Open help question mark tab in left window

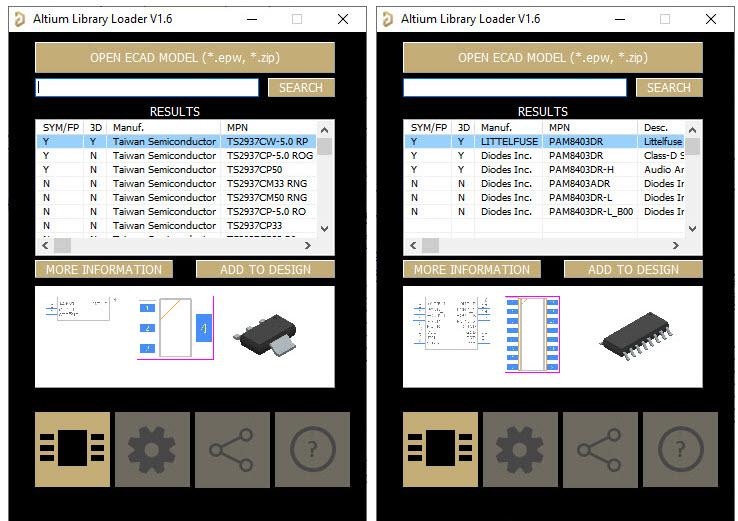click(313, 449)
